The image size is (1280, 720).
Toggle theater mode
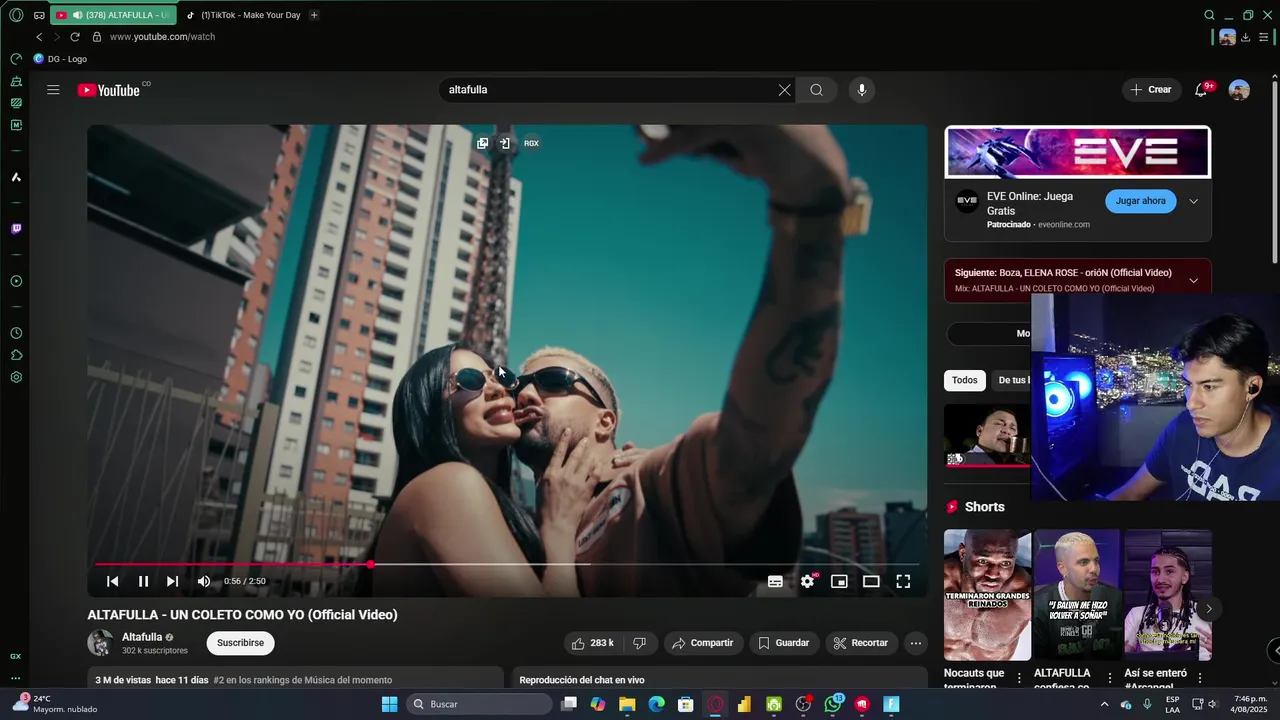coord(871,581)
